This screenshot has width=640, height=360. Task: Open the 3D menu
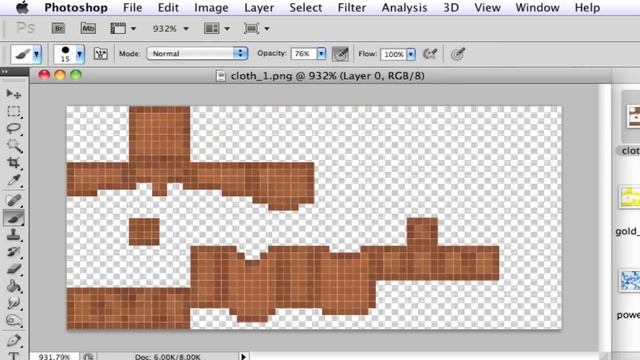pos(451,8)
